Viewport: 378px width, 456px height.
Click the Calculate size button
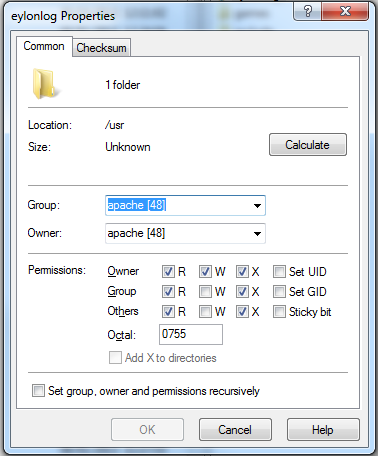pyautogui.click(x=308, y=145)
